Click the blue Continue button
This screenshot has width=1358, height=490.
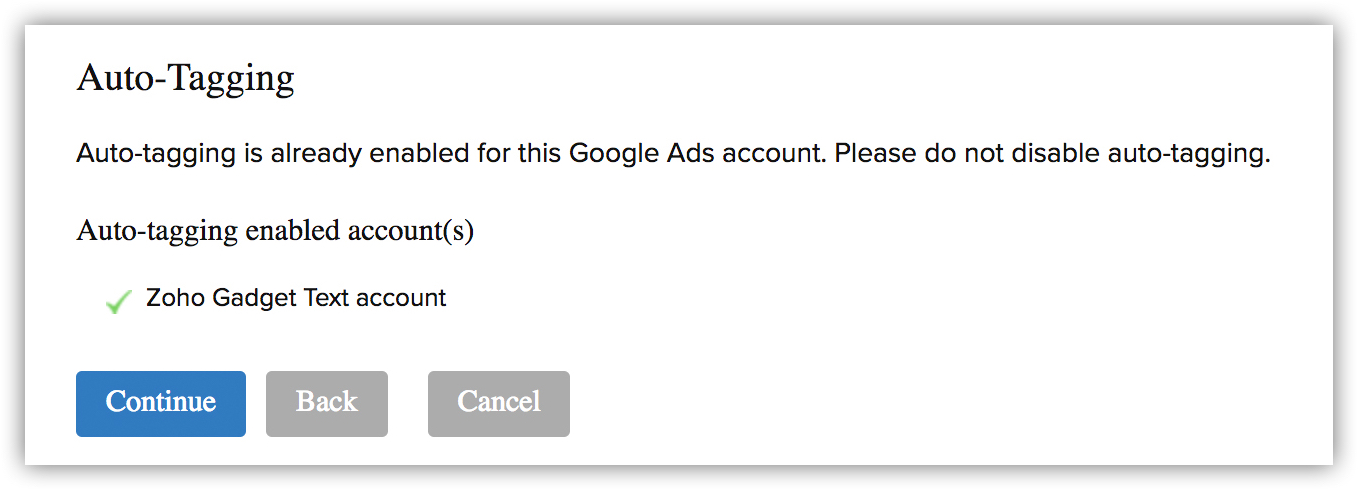160,403
